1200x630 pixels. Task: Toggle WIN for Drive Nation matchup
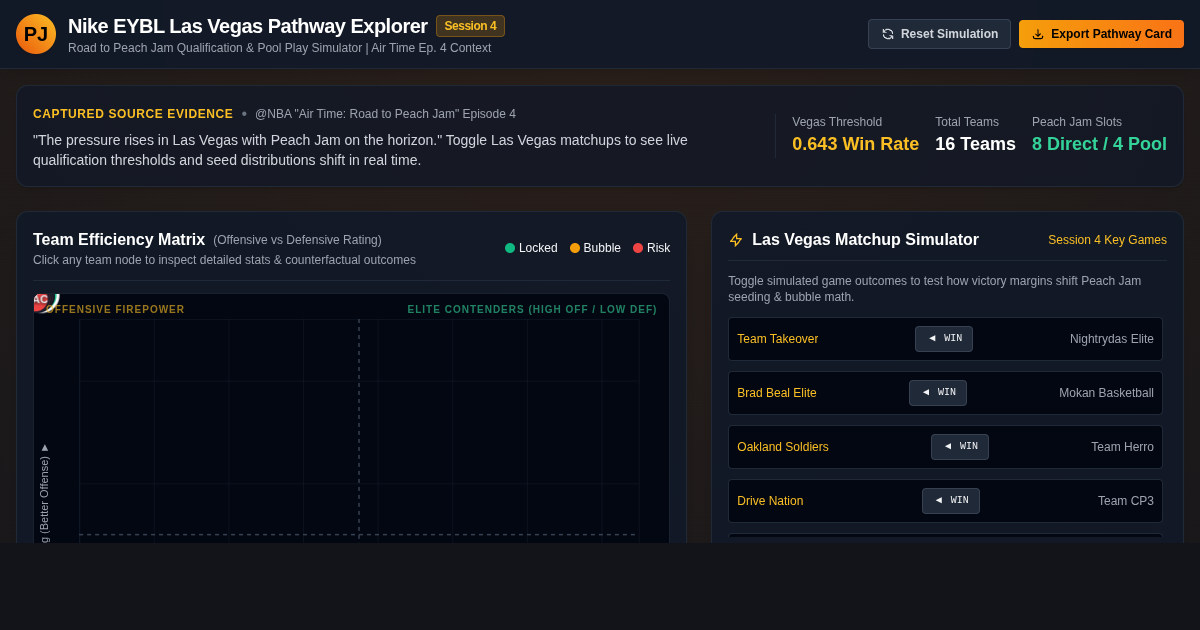[951, 501]
